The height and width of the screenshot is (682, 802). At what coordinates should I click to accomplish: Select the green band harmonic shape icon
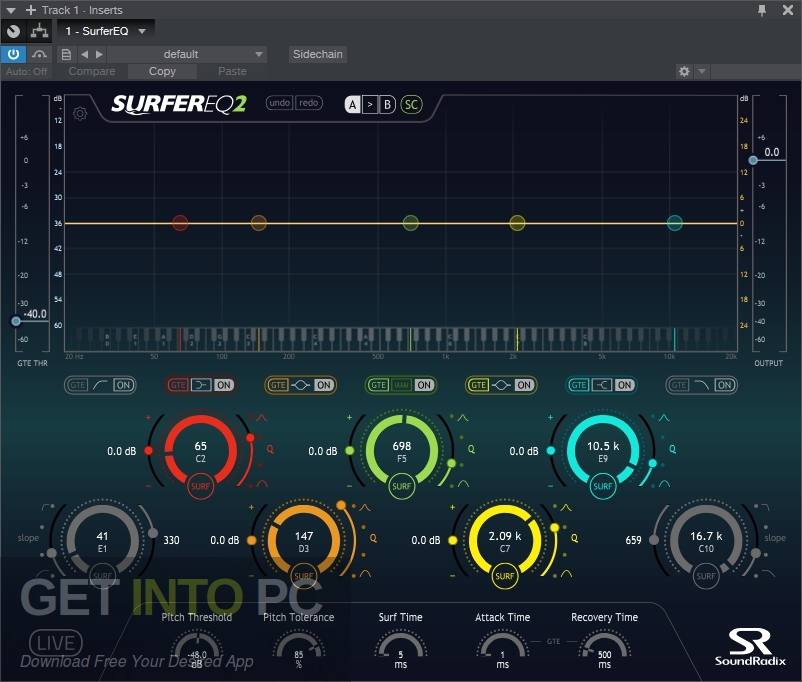pyautogui.click(x=402, y=385)
